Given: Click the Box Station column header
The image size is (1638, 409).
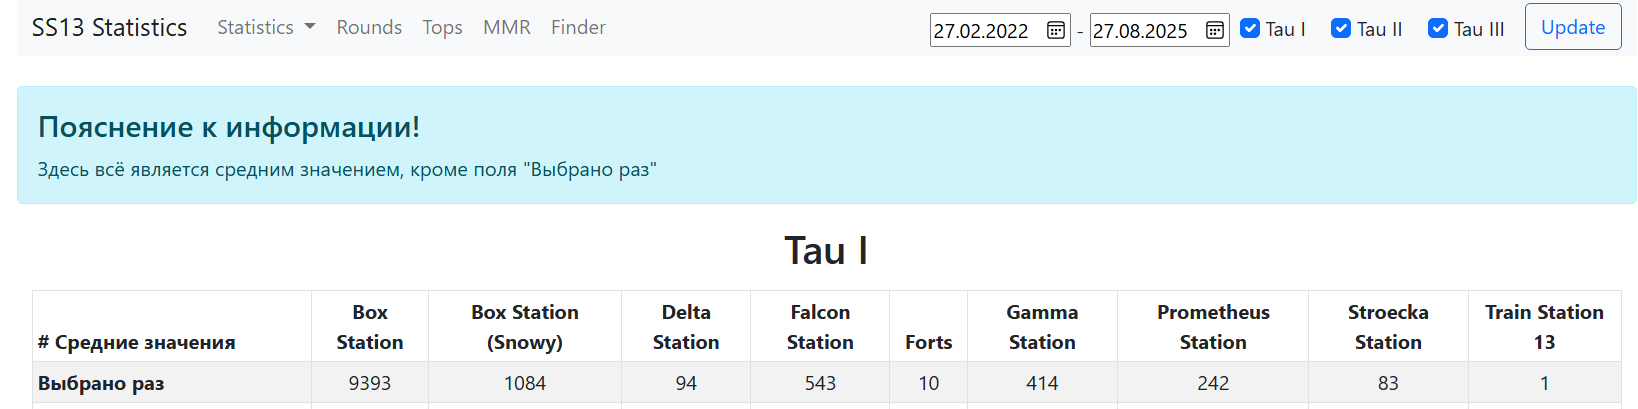Looking at the screenshot, I should pos(370,327).
